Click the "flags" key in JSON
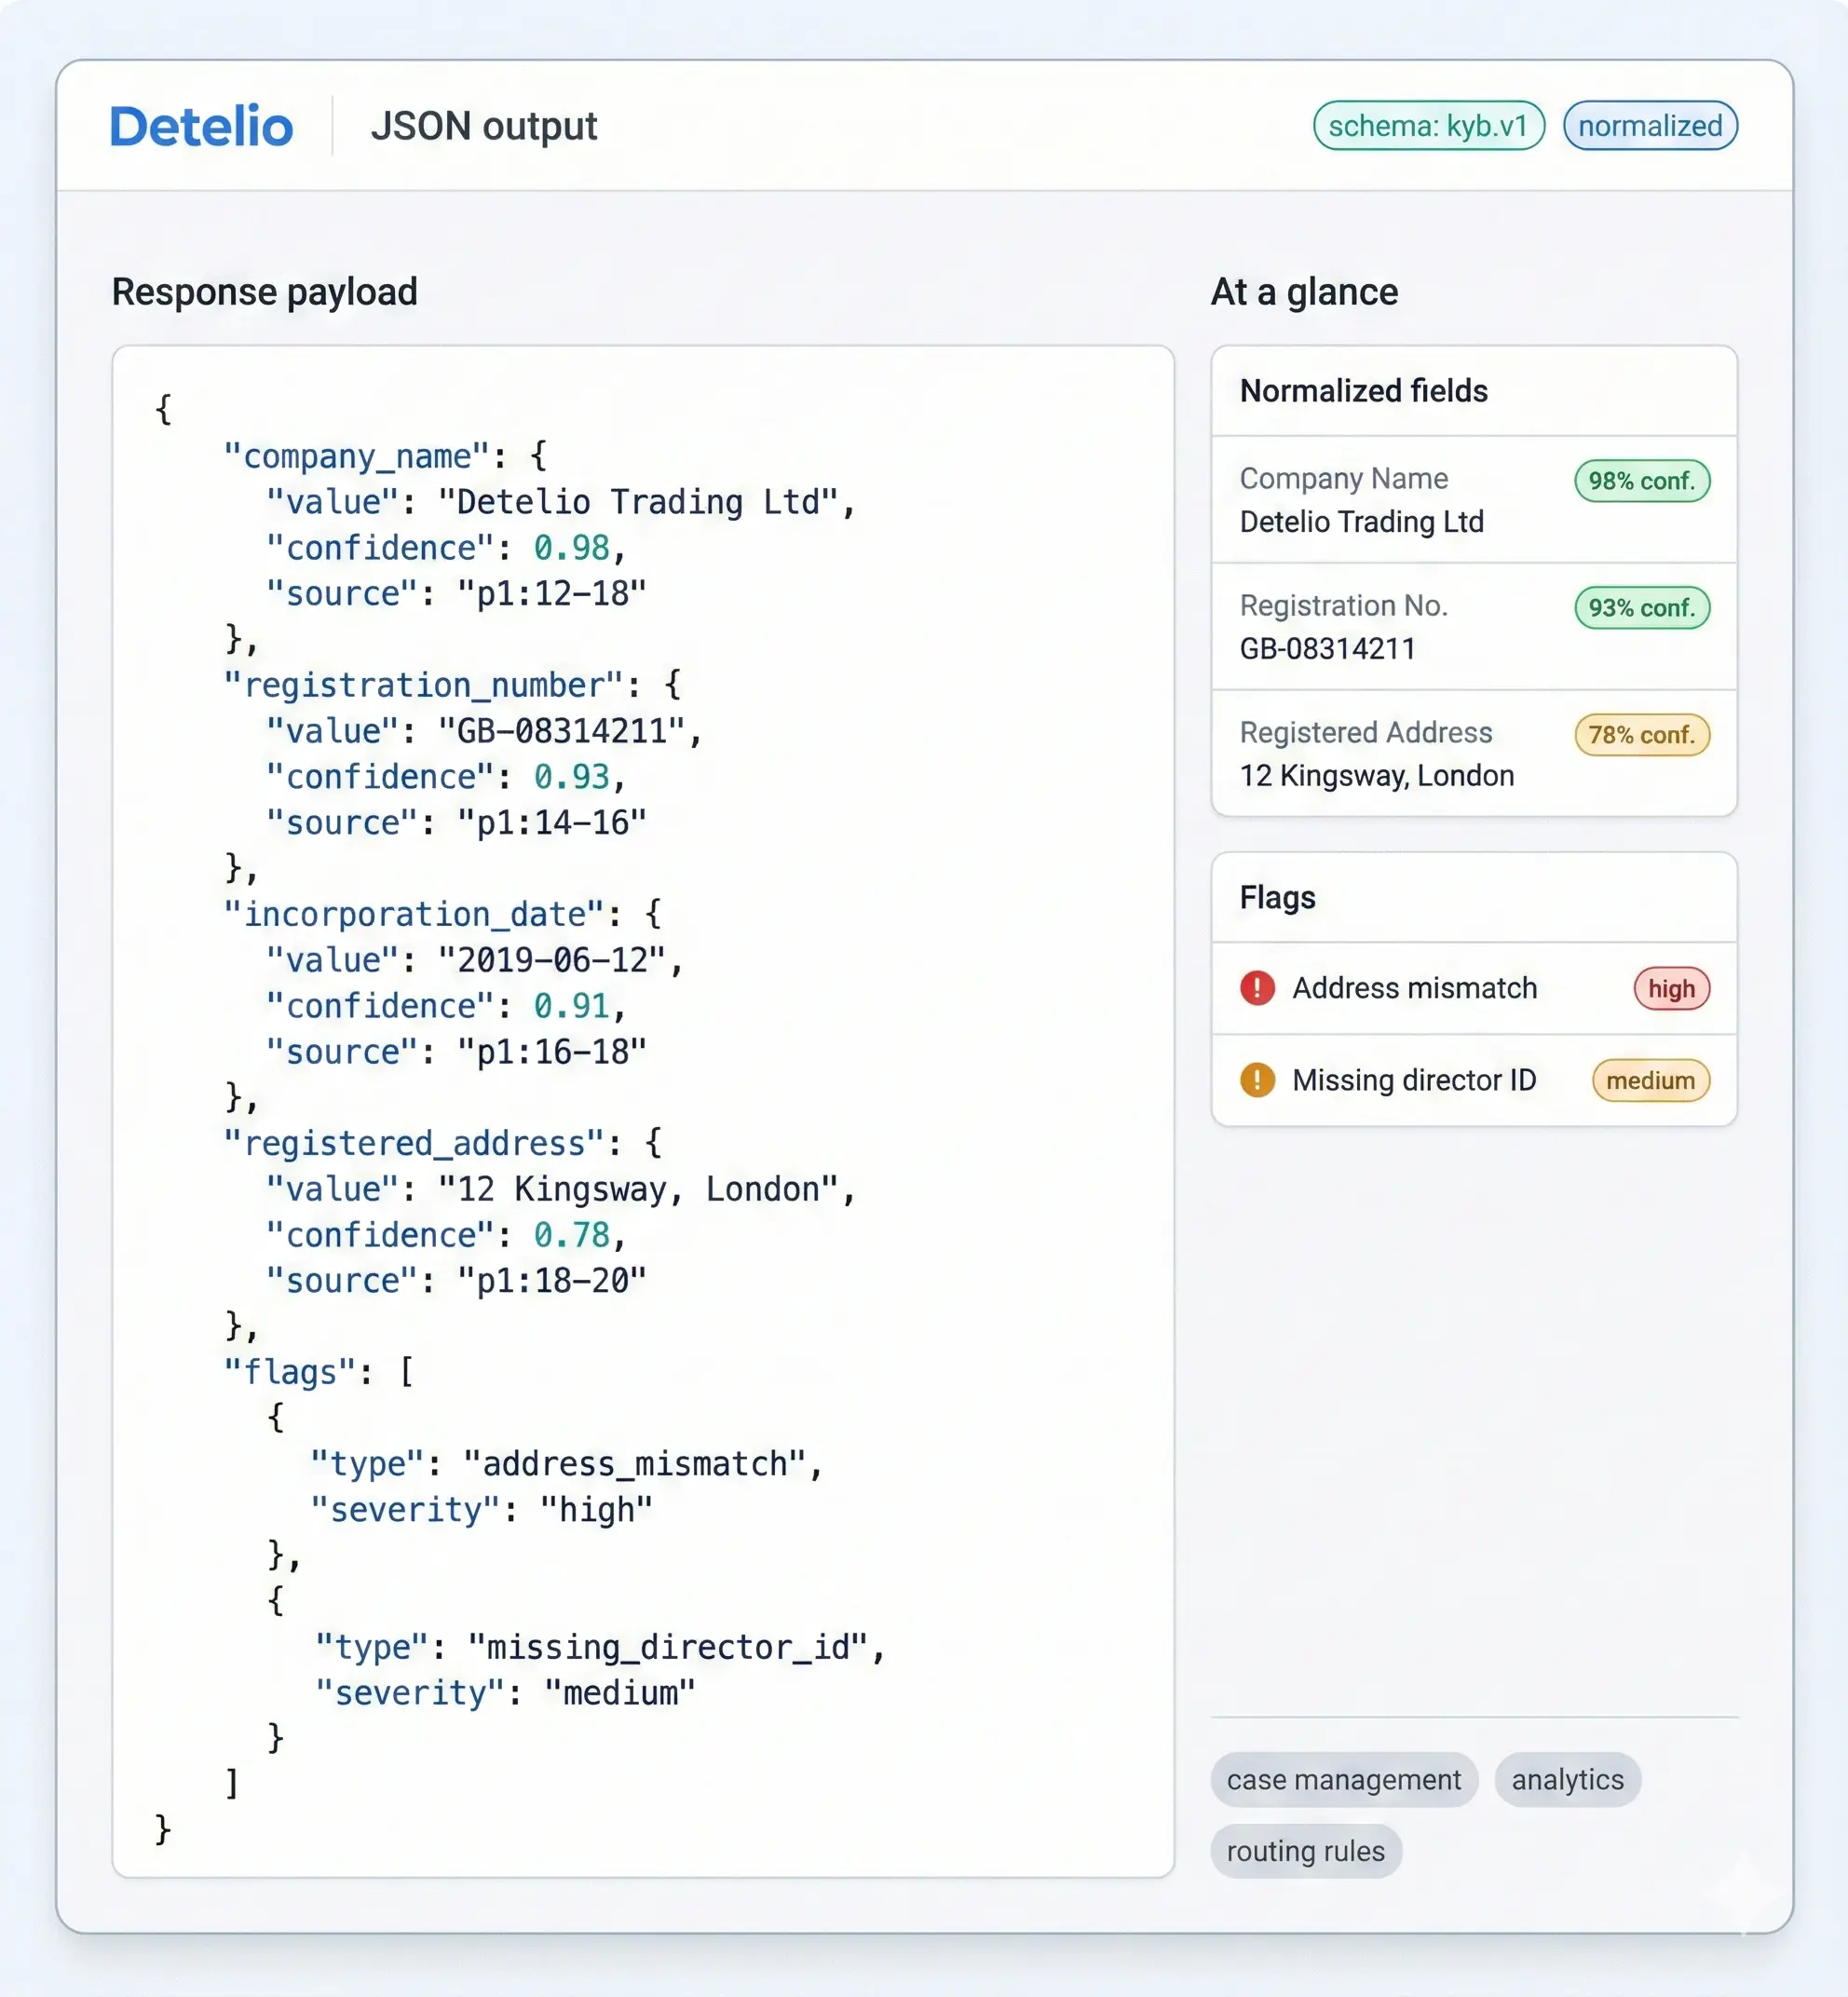This screenshot has height=1997, width=1848. [289, 1373]
